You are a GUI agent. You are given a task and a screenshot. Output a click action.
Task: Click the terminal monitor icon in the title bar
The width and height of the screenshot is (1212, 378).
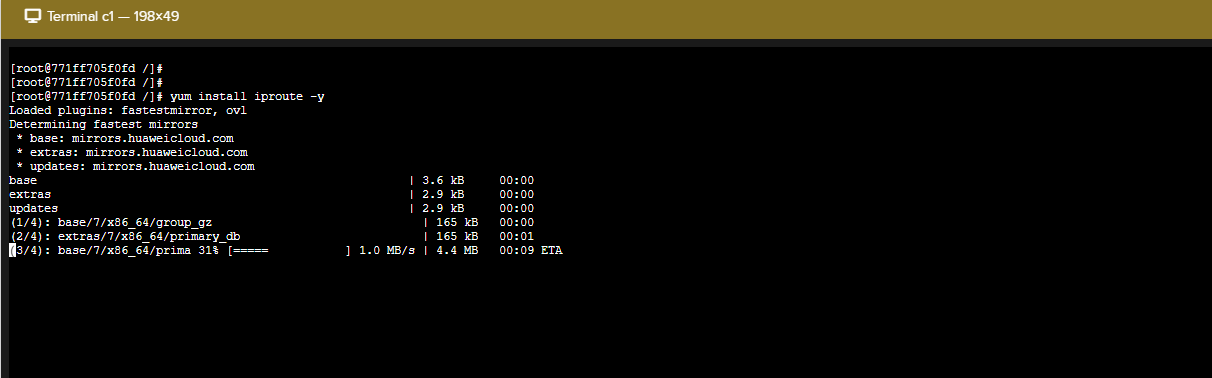[33, 17]
